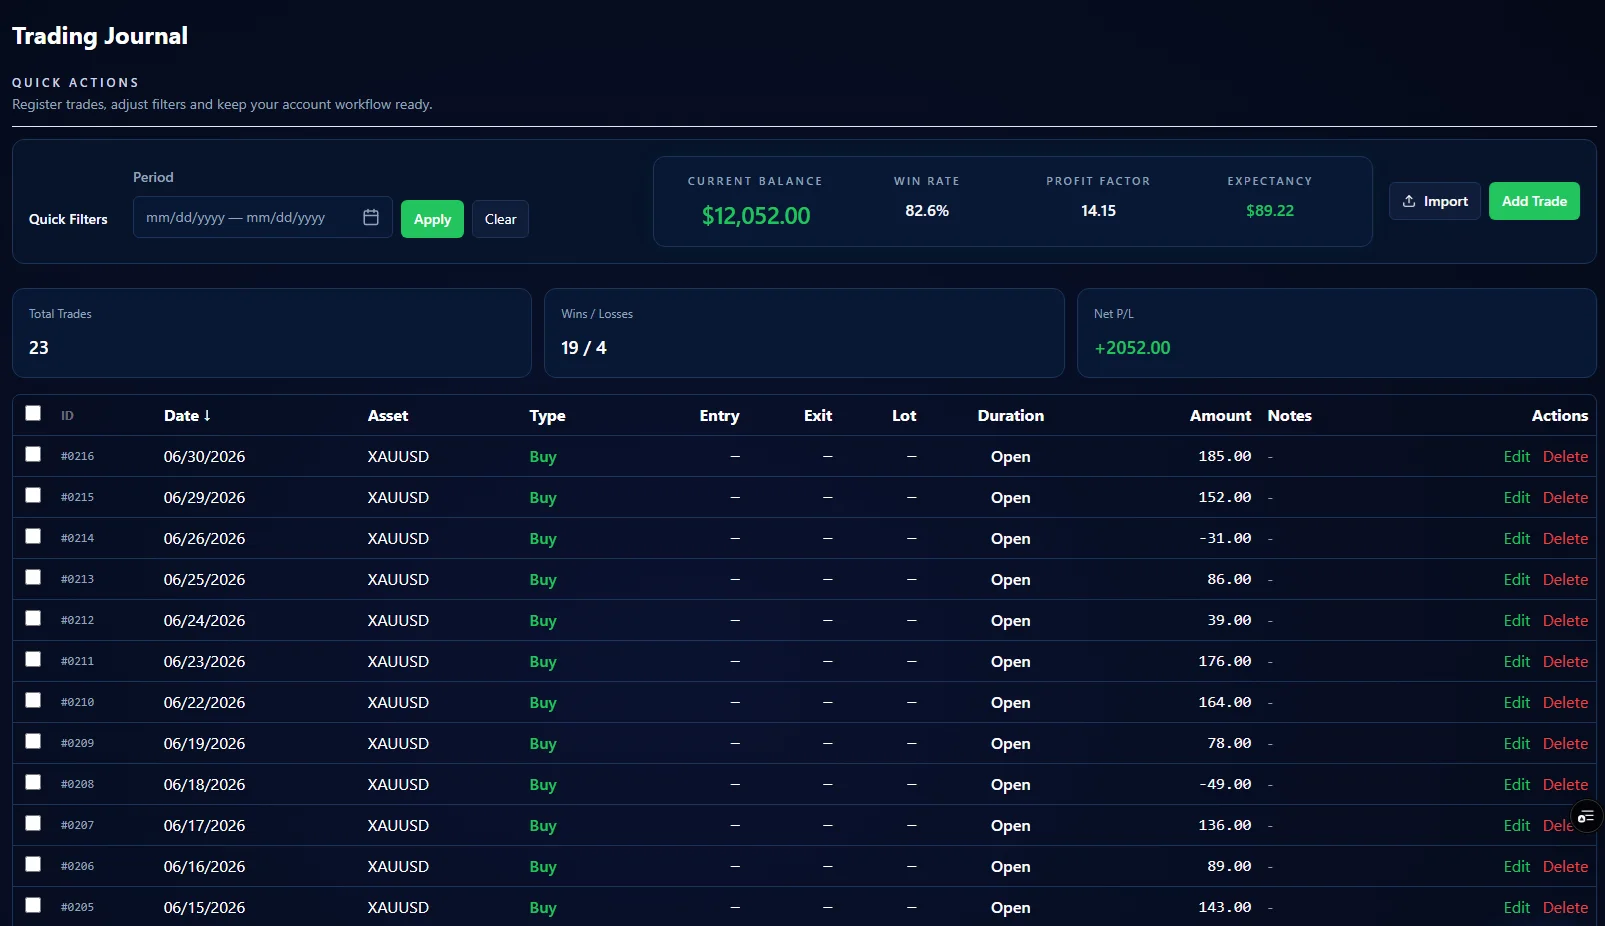Viewport: 1605px width, 926px height.
Task: Edit trade #0212
Action: tap(1516, 620)
